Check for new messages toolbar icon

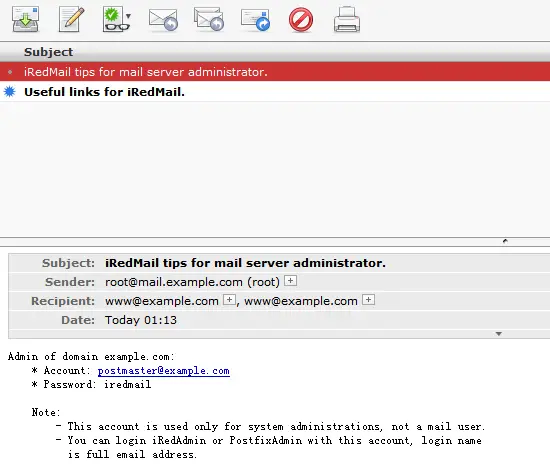25,20
